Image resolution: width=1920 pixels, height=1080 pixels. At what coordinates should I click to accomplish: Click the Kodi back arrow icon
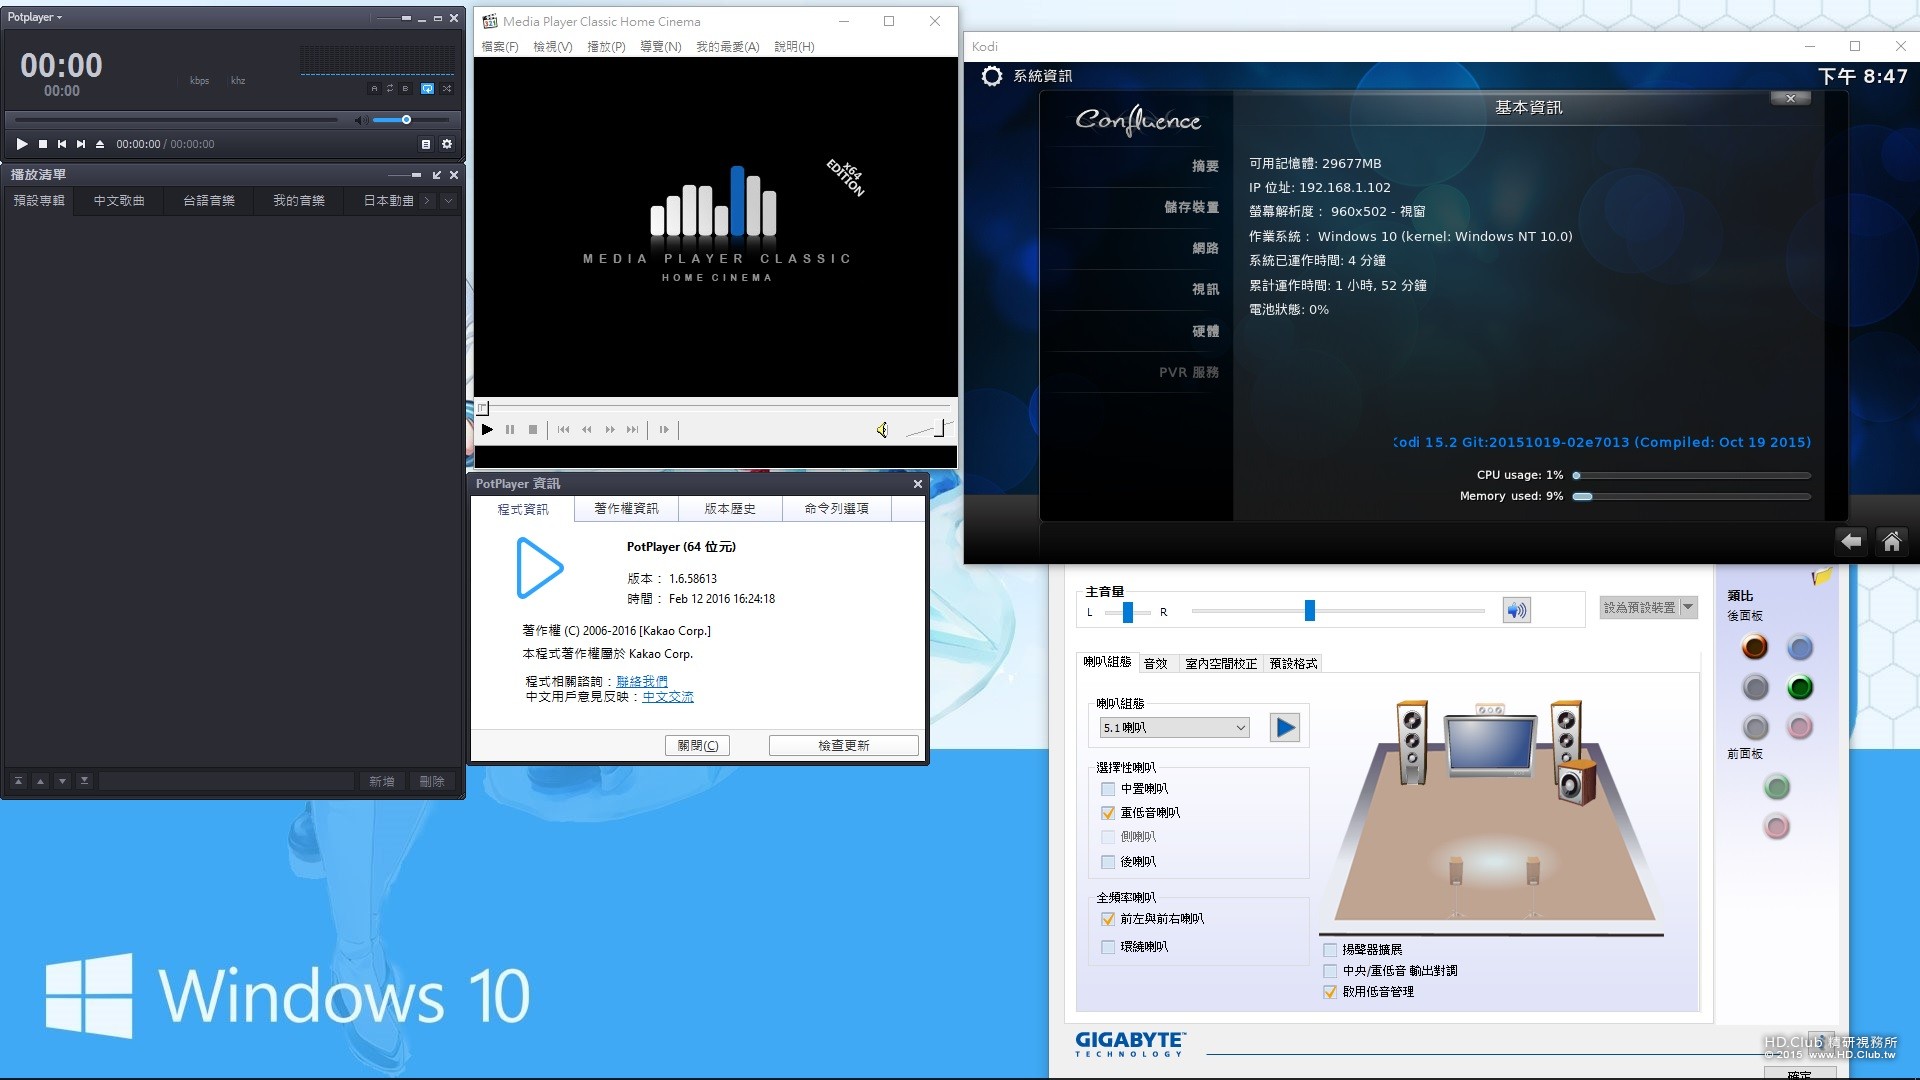click(1850, 539)
